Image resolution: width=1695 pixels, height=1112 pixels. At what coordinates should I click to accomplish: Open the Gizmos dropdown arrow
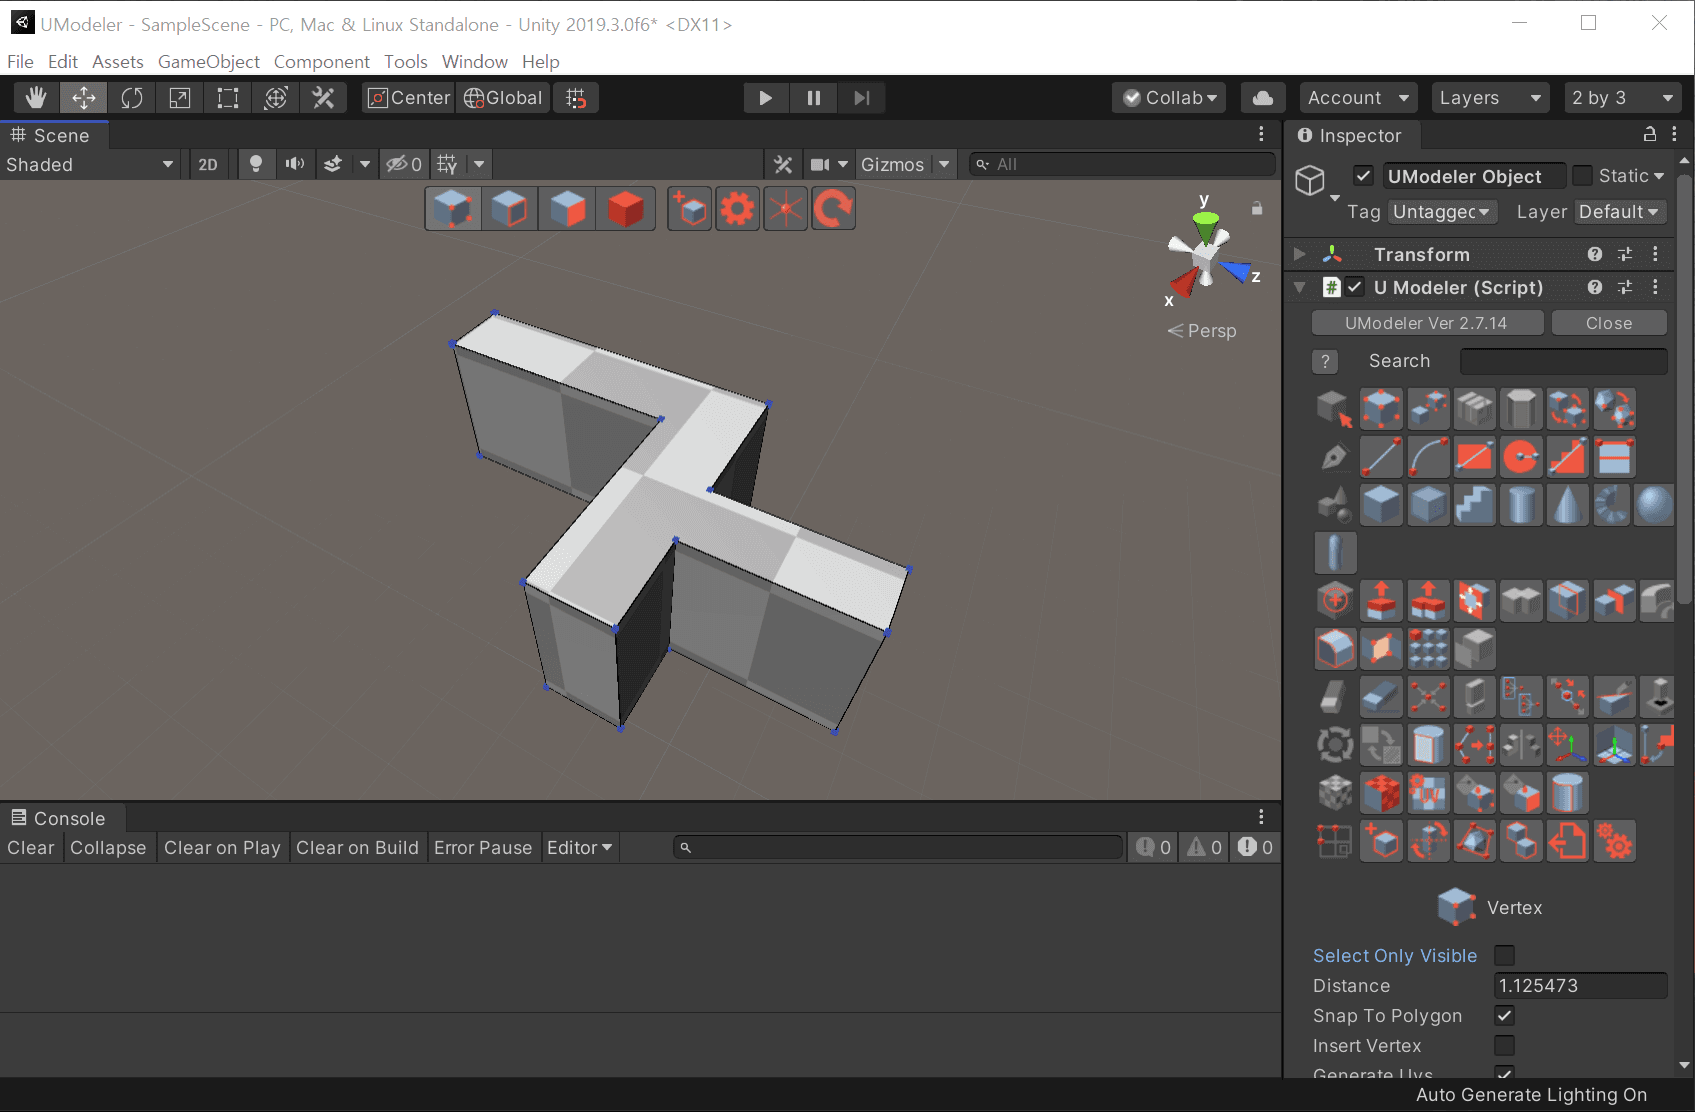(944, 164)
